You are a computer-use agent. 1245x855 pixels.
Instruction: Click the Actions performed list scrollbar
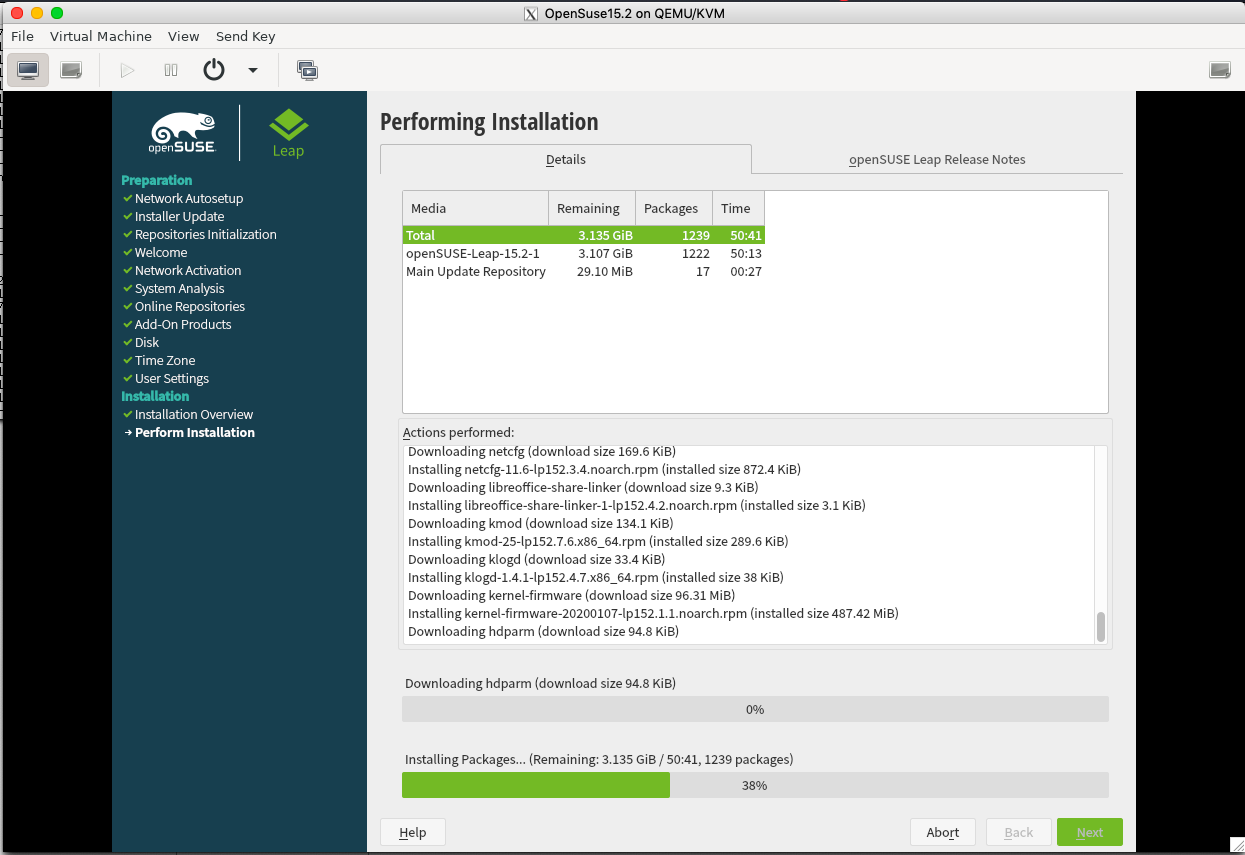[1101, 628]
